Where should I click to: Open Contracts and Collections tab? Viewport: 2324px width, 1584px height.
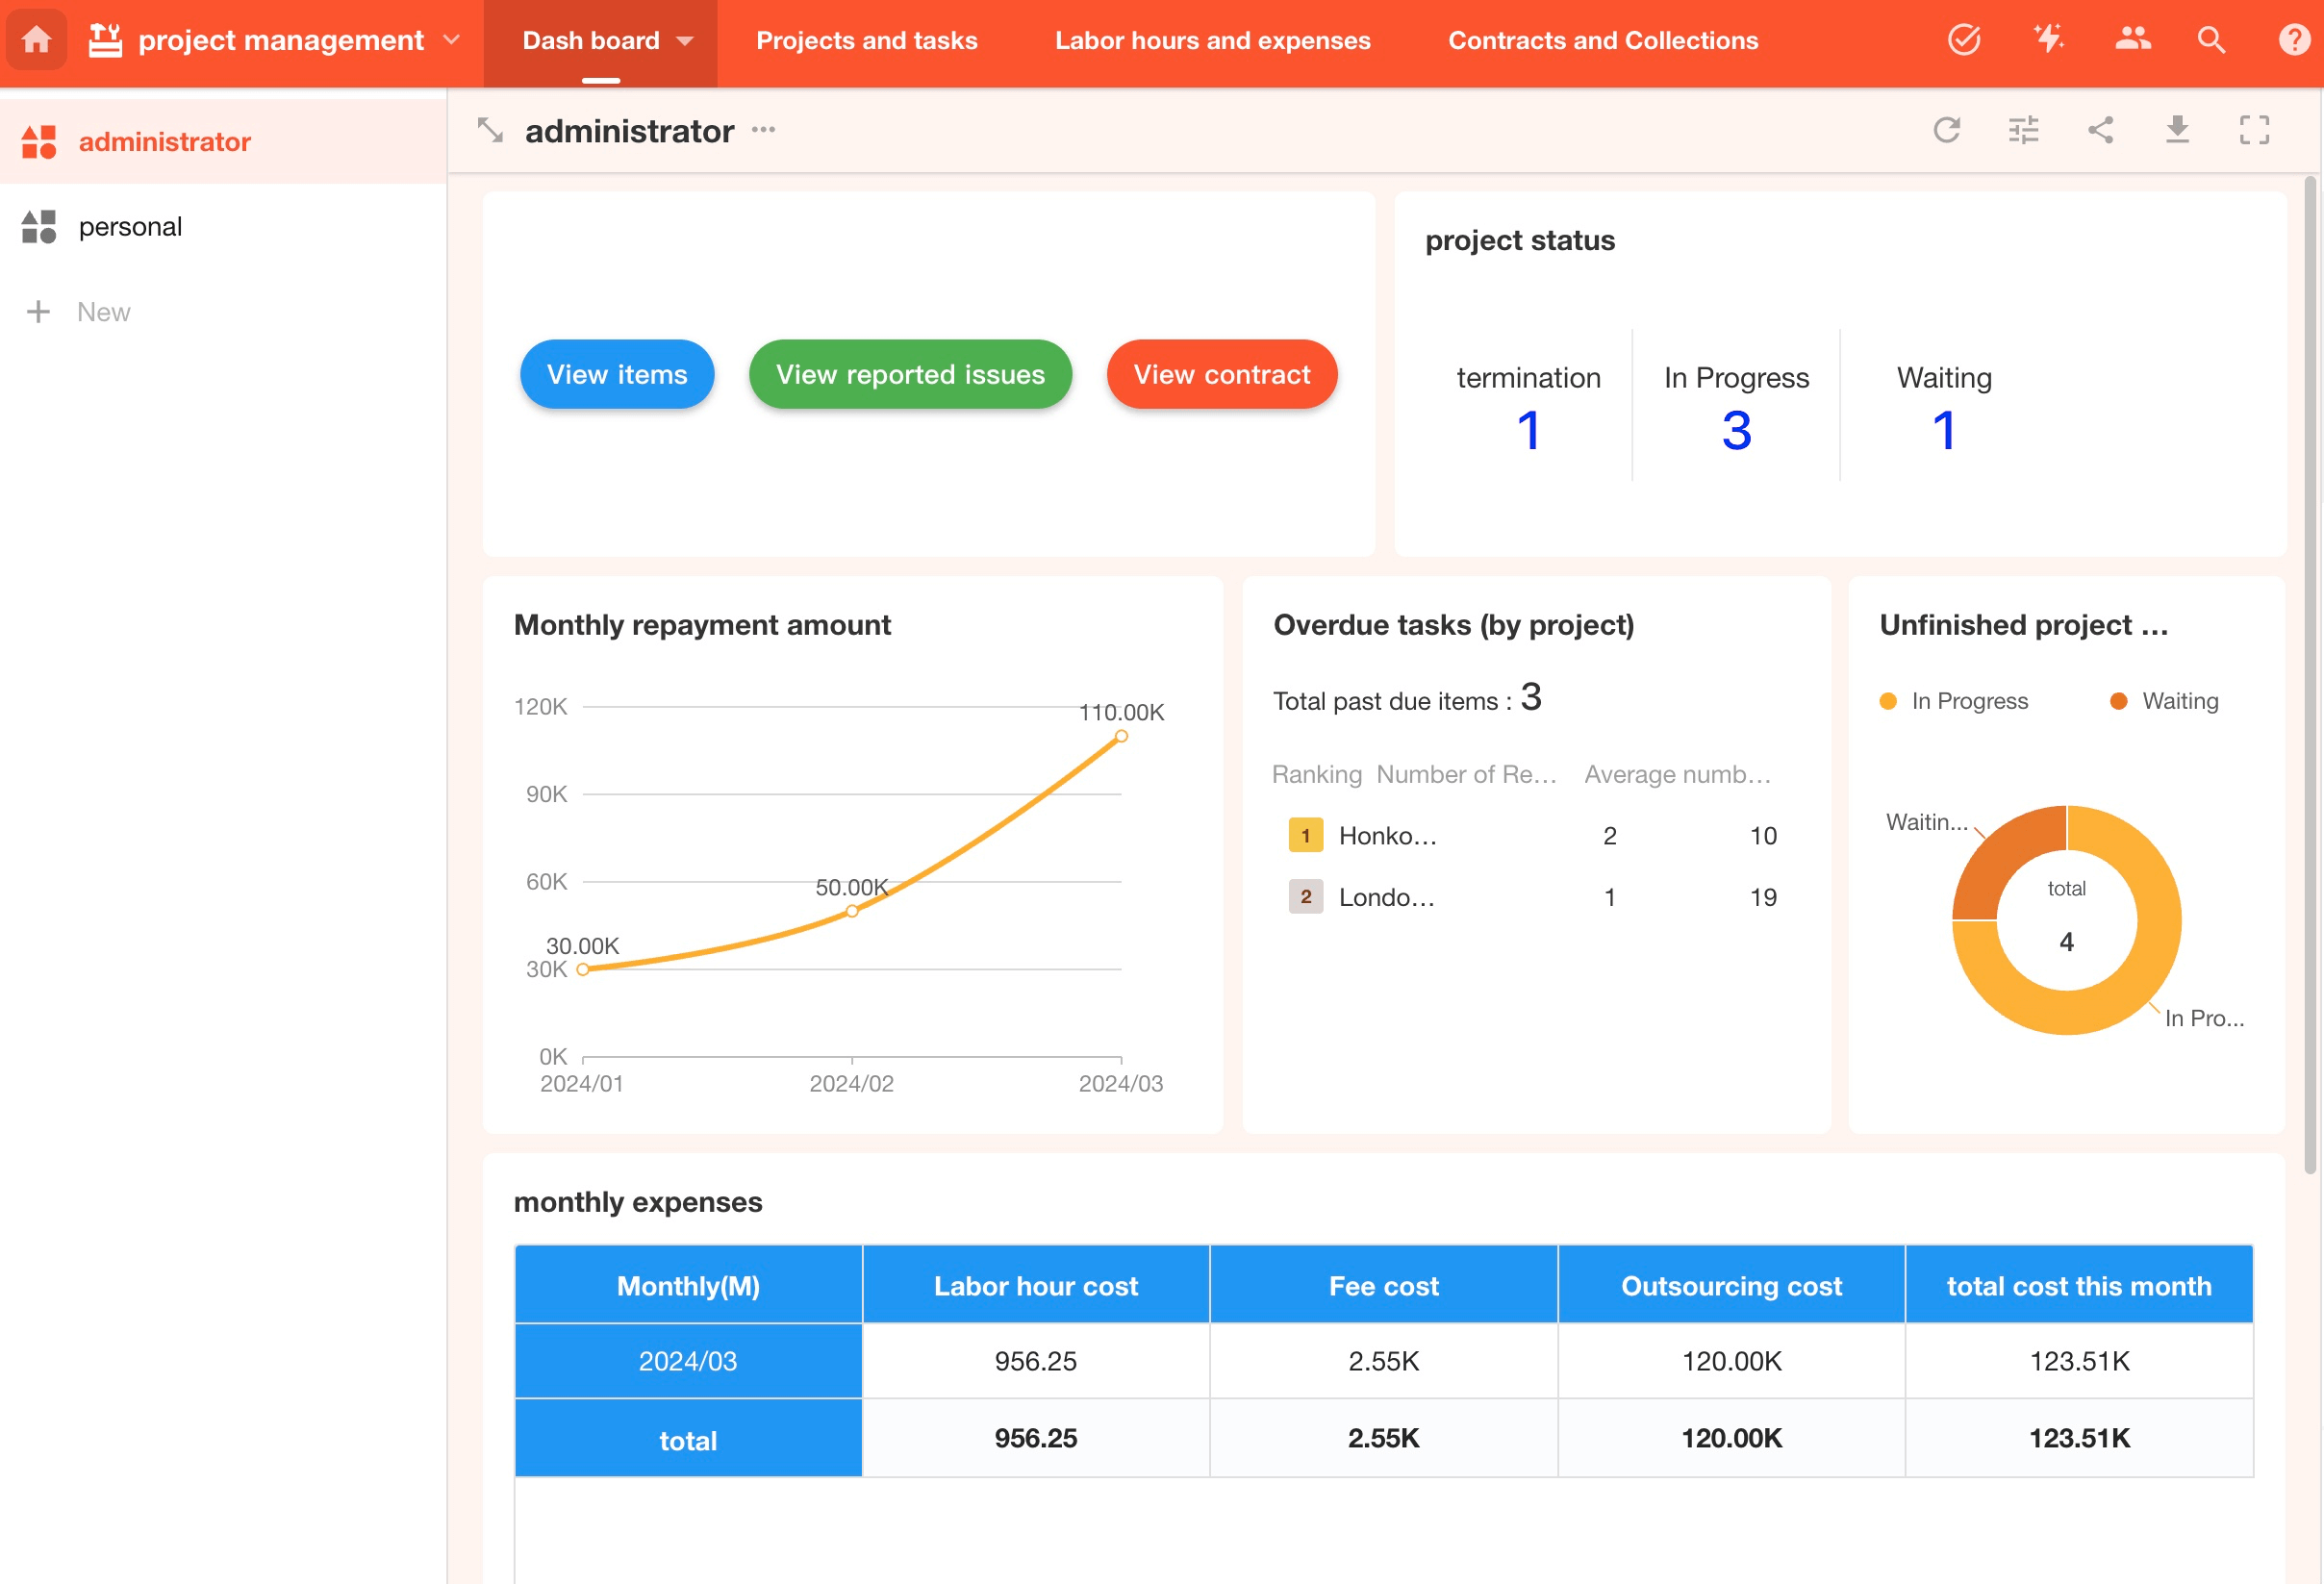coord(1602,40)
